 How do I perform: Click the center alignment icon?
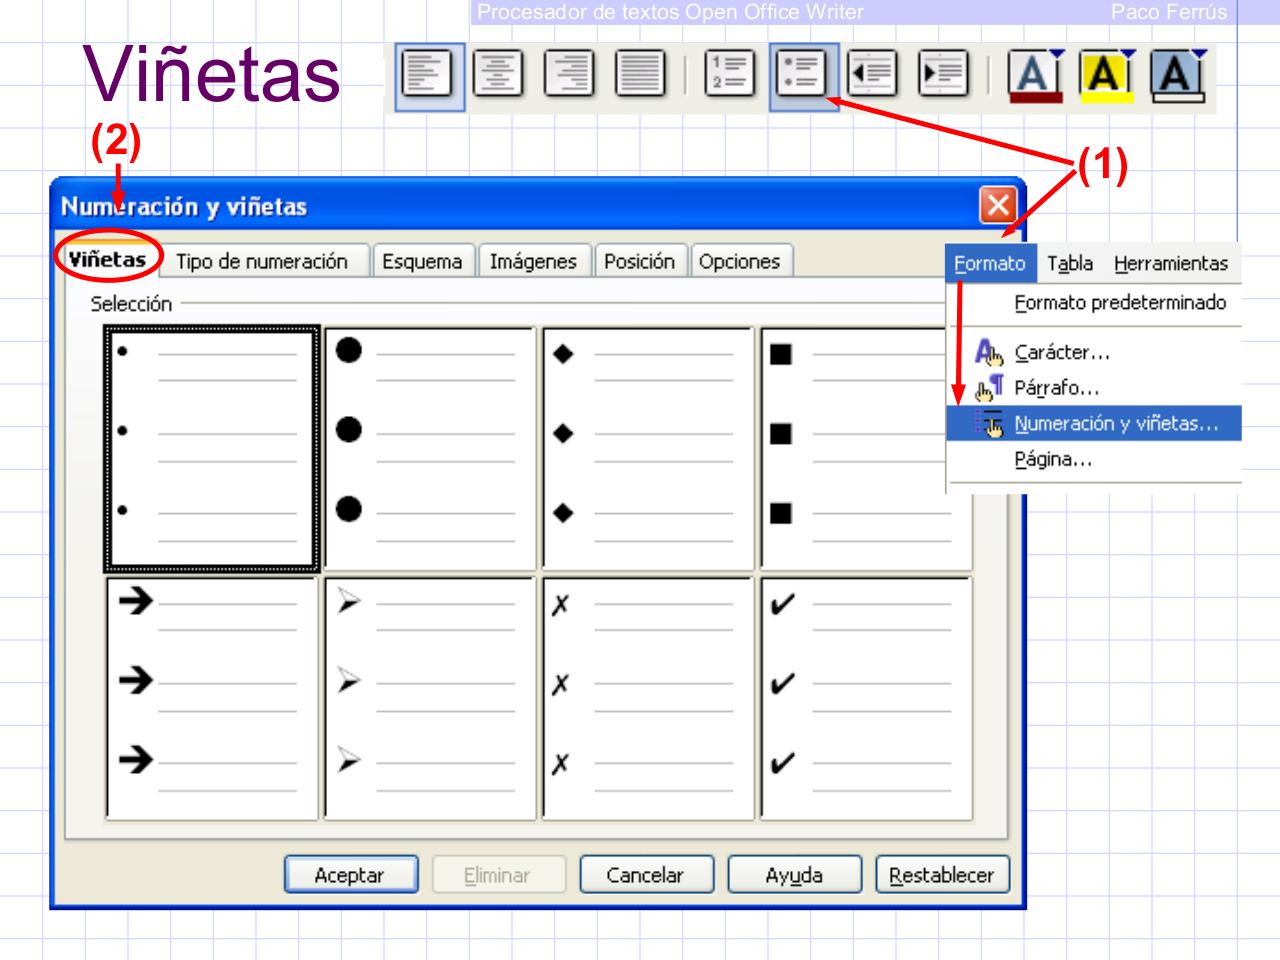497,74
